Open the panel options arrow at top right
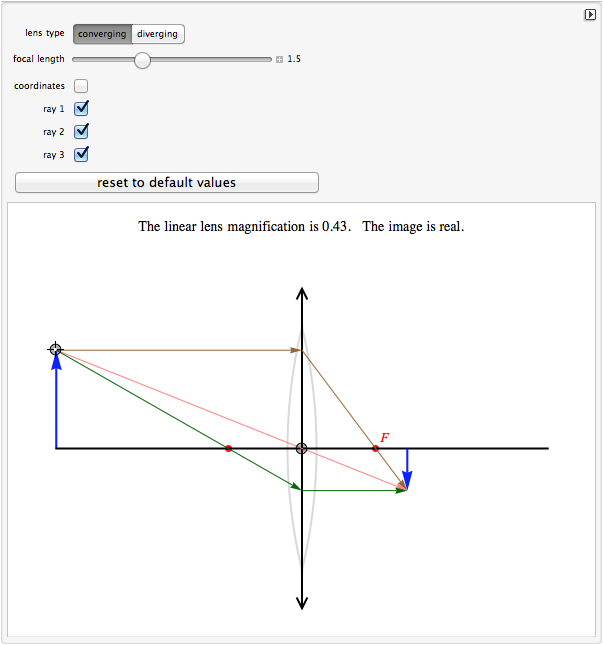This screenshot has height=645, width=603. [x=590, y=15]
